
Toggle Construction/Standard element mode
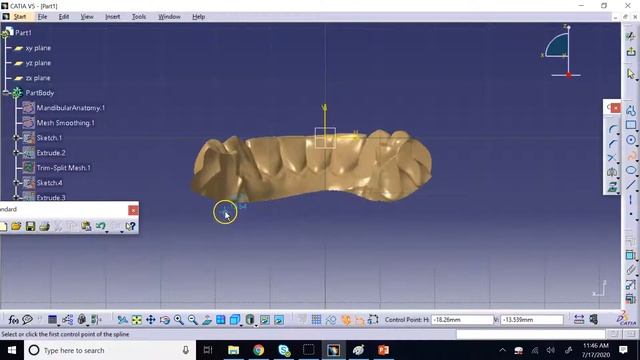point(331,320)
